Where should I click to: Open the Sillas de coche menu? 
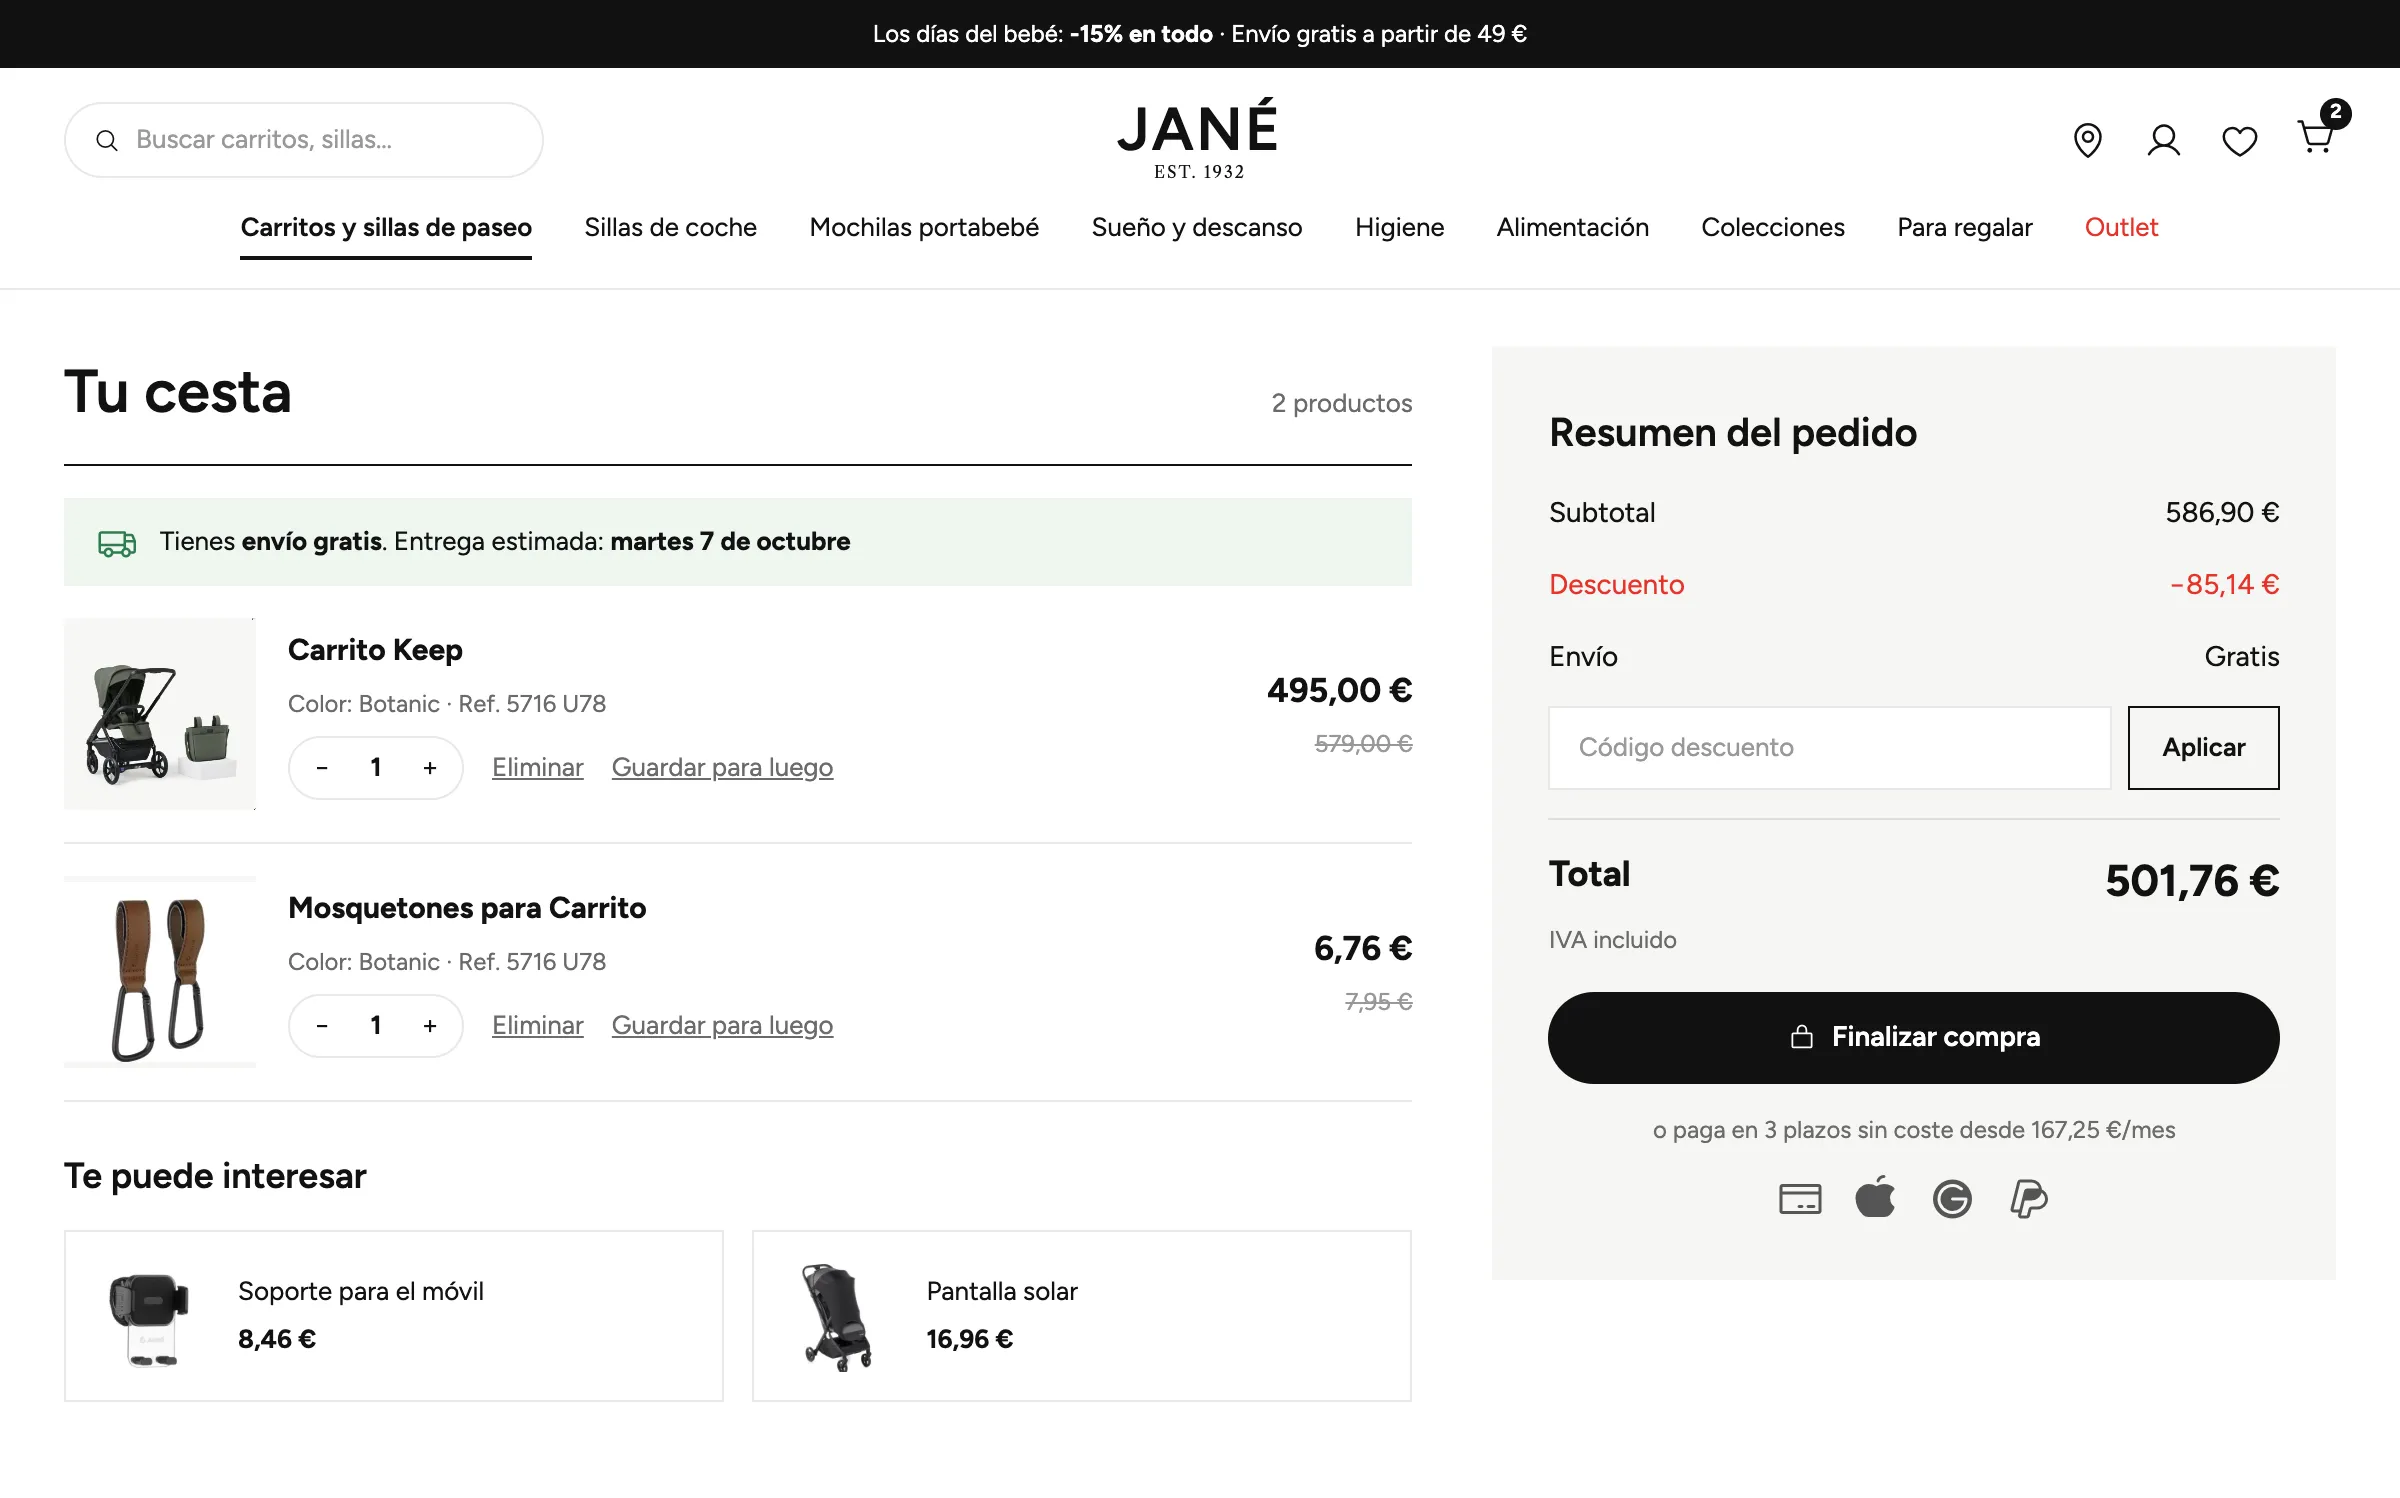point(670,227)
